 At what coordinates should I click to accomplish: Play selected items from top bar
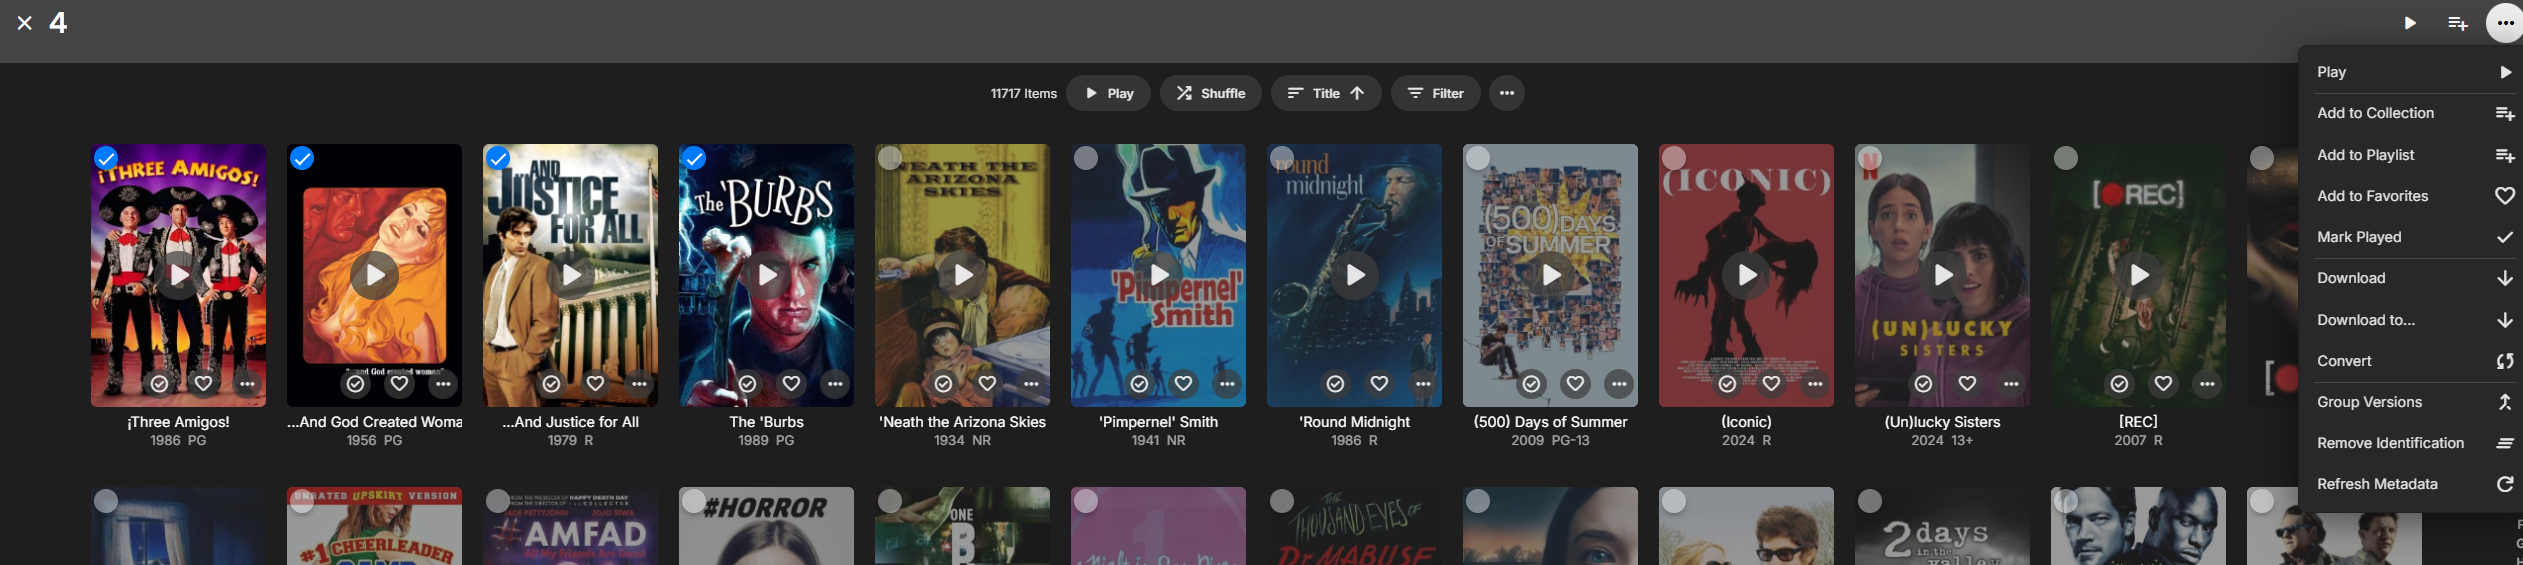tap(2410, 23)
